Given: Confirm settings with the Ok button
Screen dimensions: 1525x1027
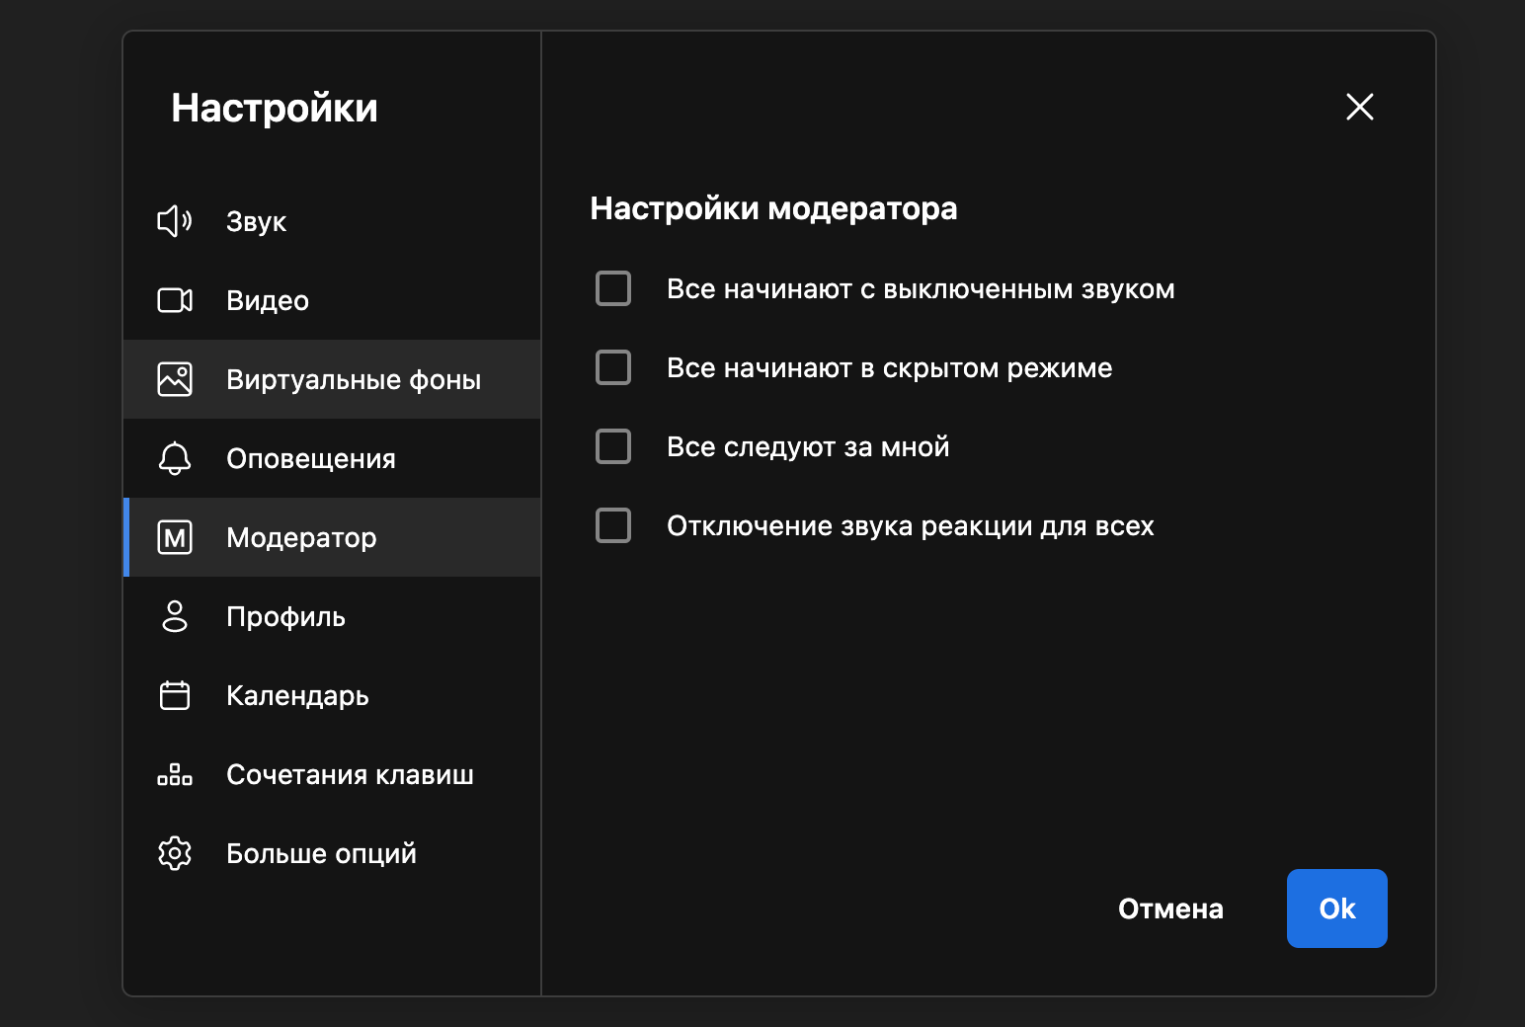Looking at the screenshot, I should (x=1337, y=908).
